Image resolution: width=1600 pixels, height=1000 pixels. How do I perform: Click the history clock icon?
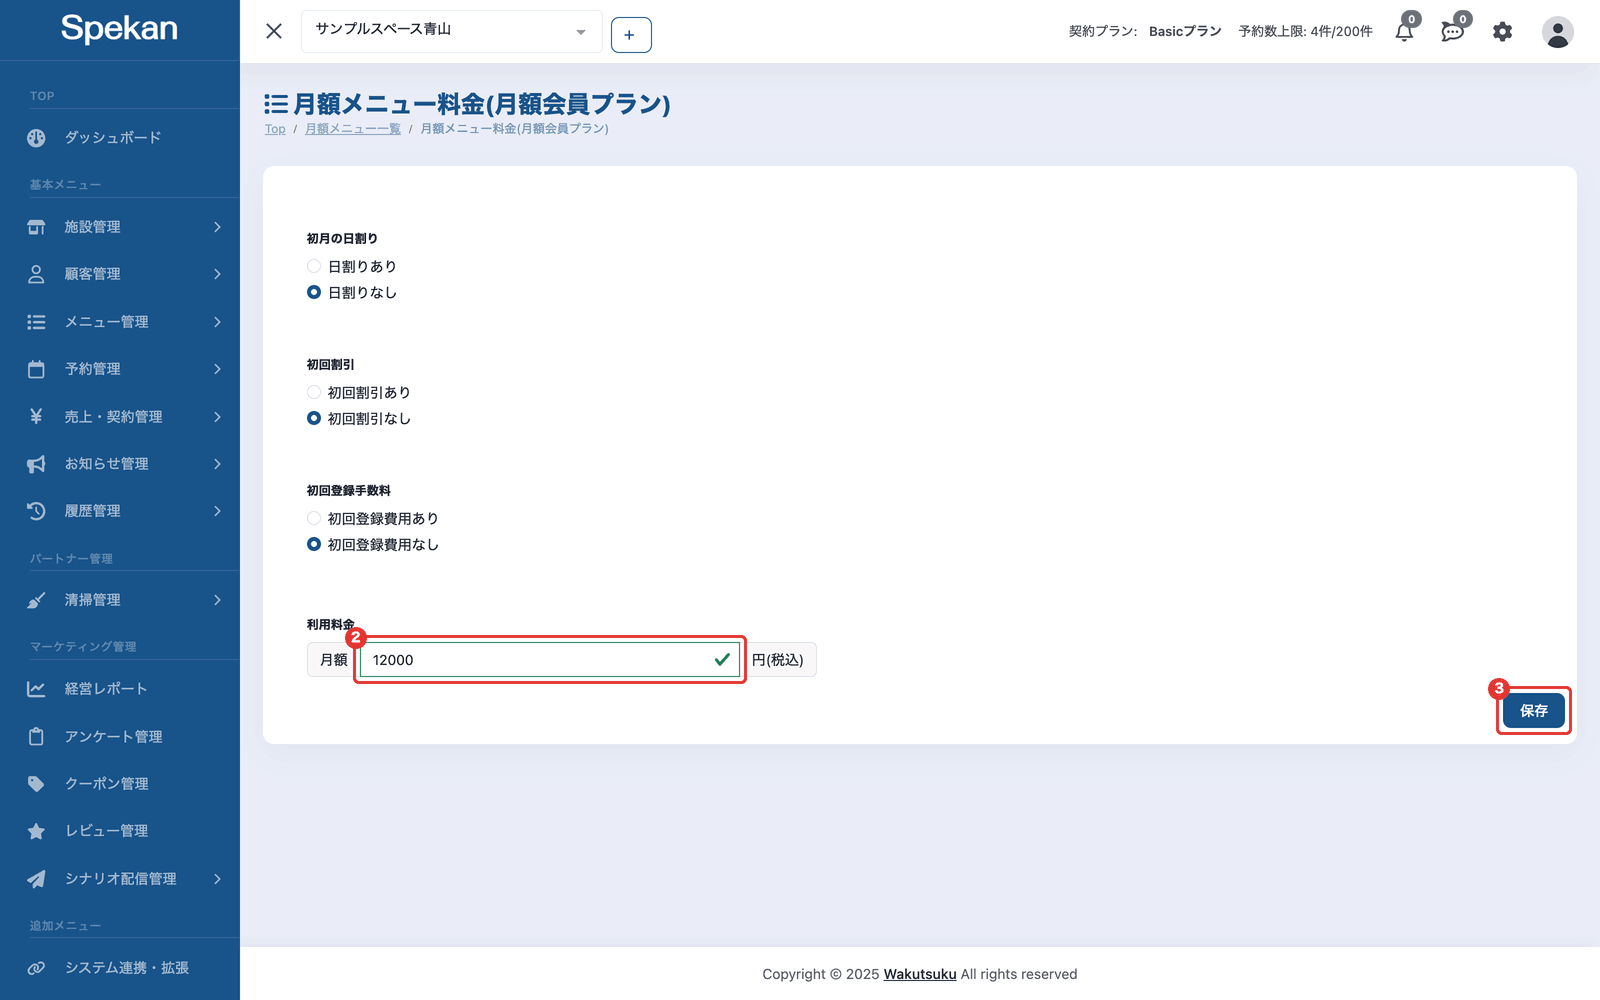pos(36,511)
